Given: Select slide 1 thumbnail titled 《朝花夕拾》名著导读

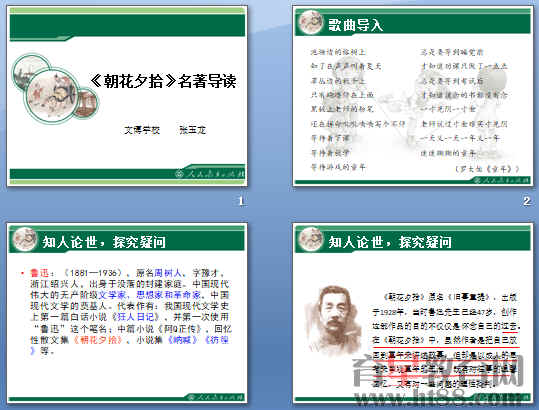Looking at the screenshot, I should point(127,96).
